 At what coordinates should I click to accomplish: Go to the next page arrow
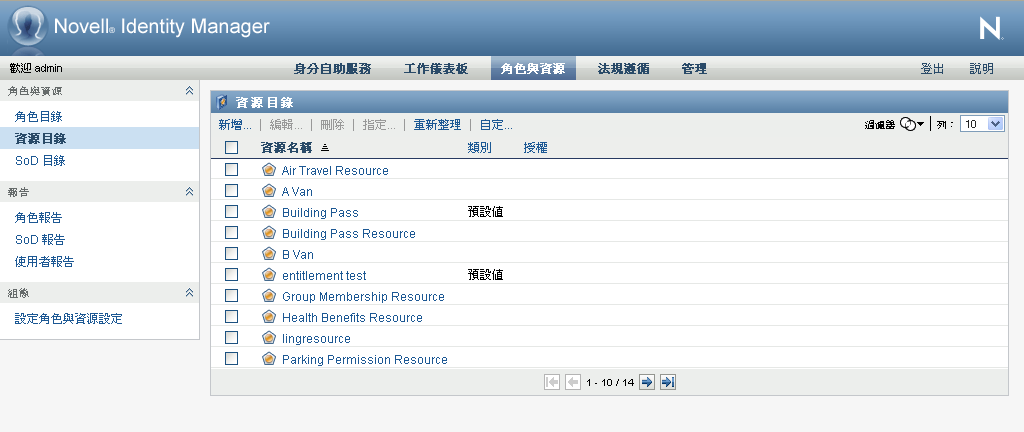point(647,382)
